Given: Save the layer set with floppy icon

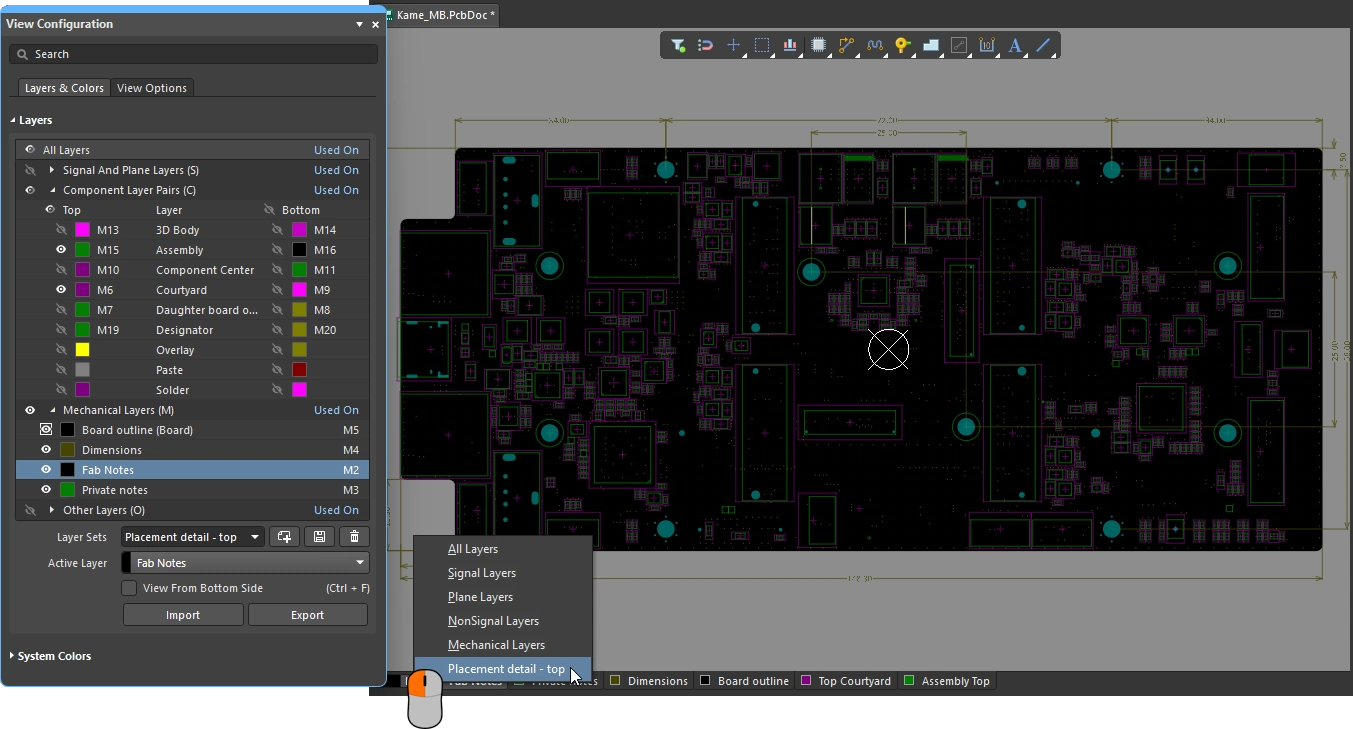Looking at the screenshot, I should 319,537.
